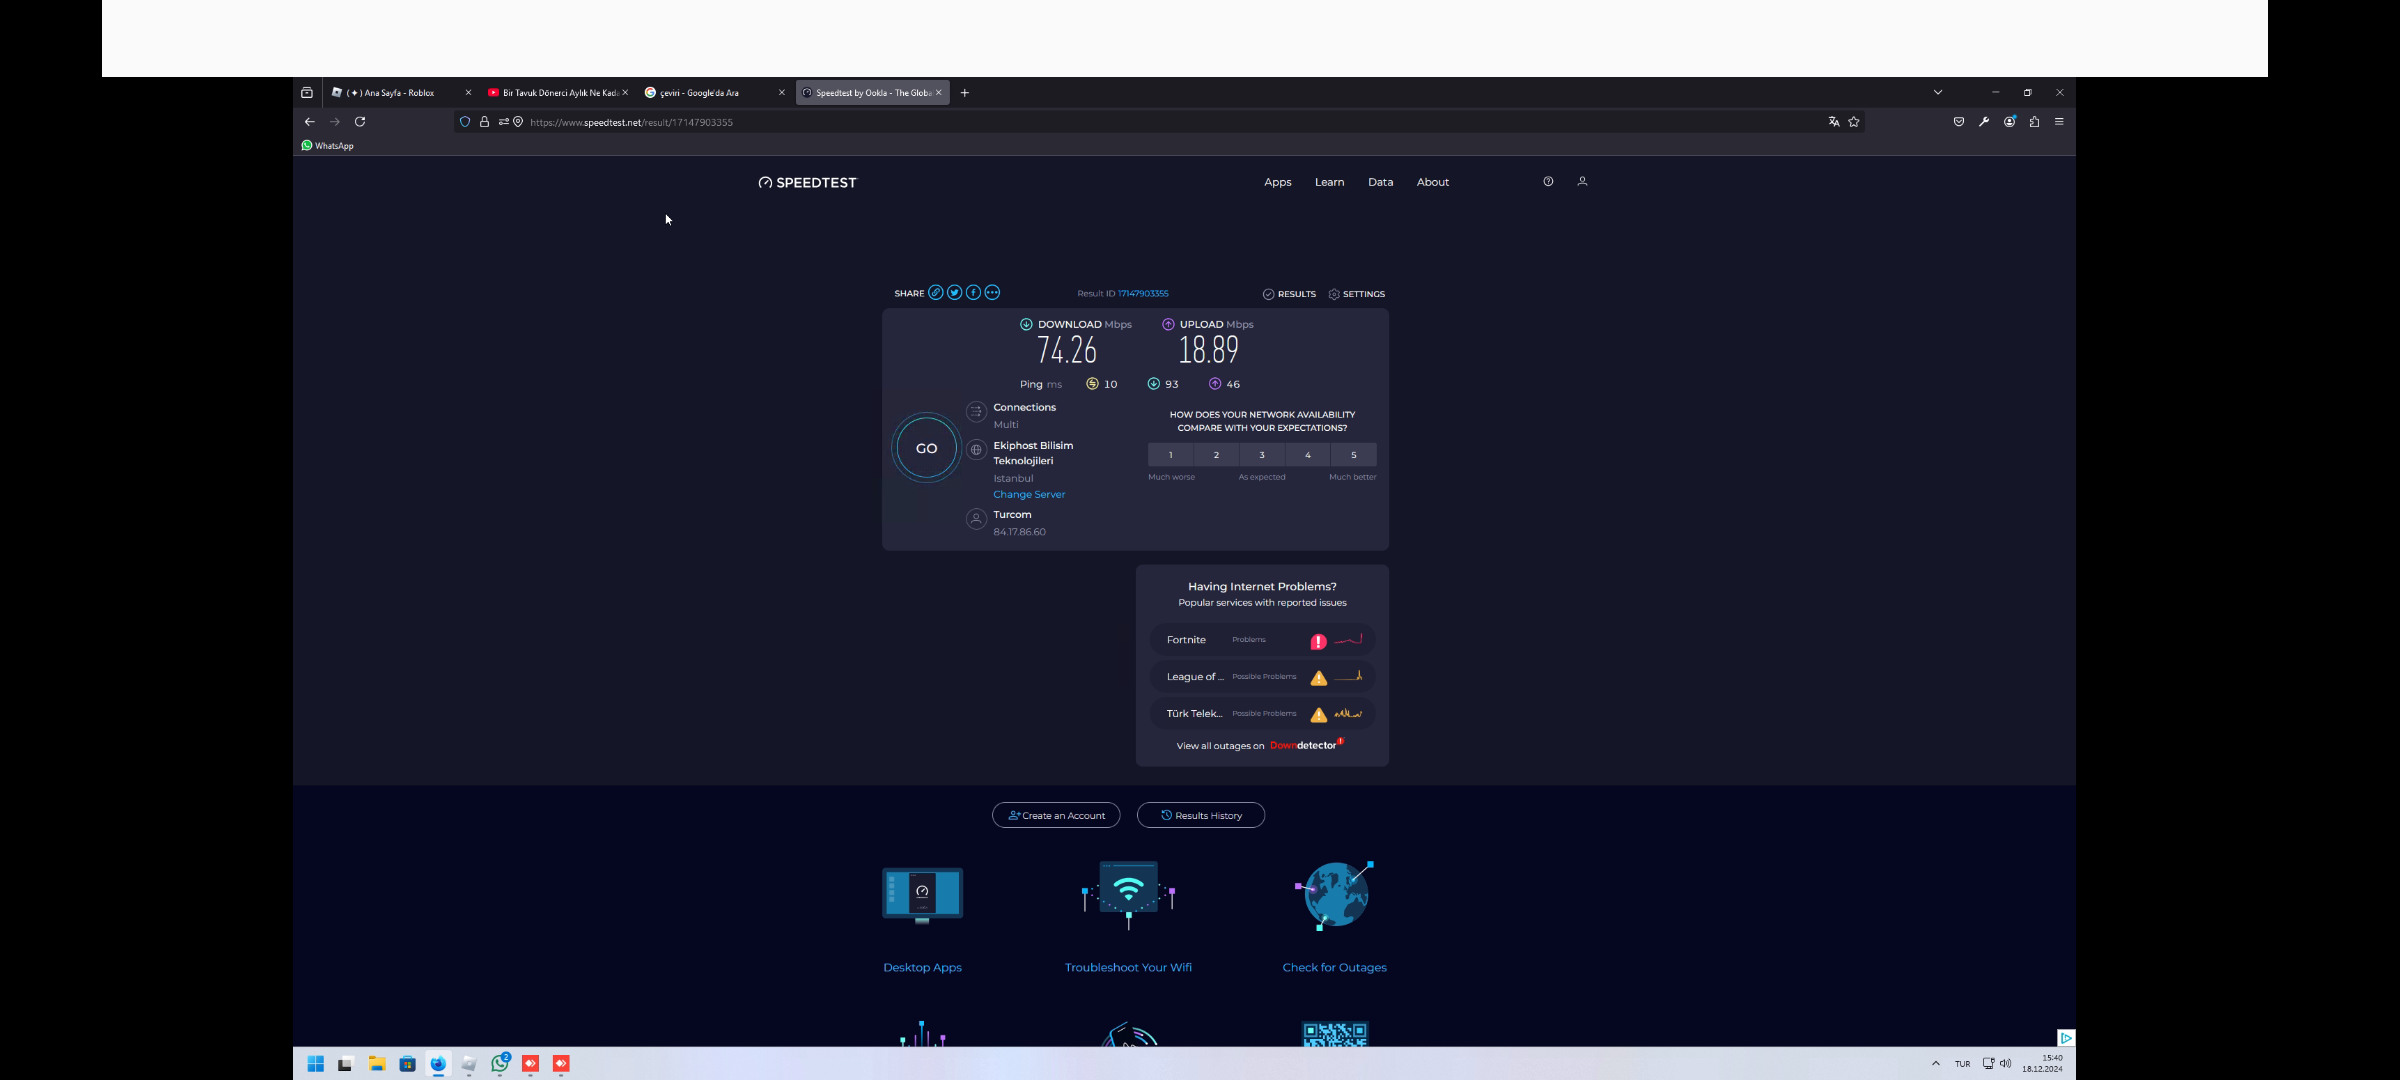Rate network availability as 1

(1170, 455)
